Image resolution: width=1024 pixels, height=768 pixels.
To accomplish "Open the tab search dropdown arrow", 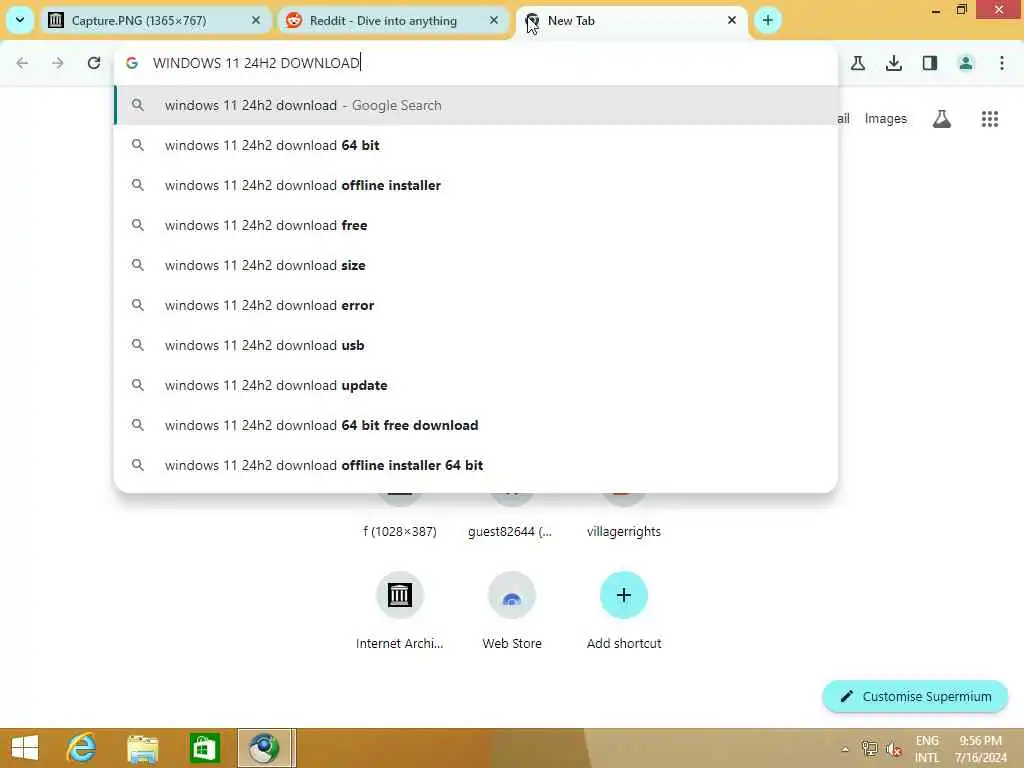I will point(20,20).
